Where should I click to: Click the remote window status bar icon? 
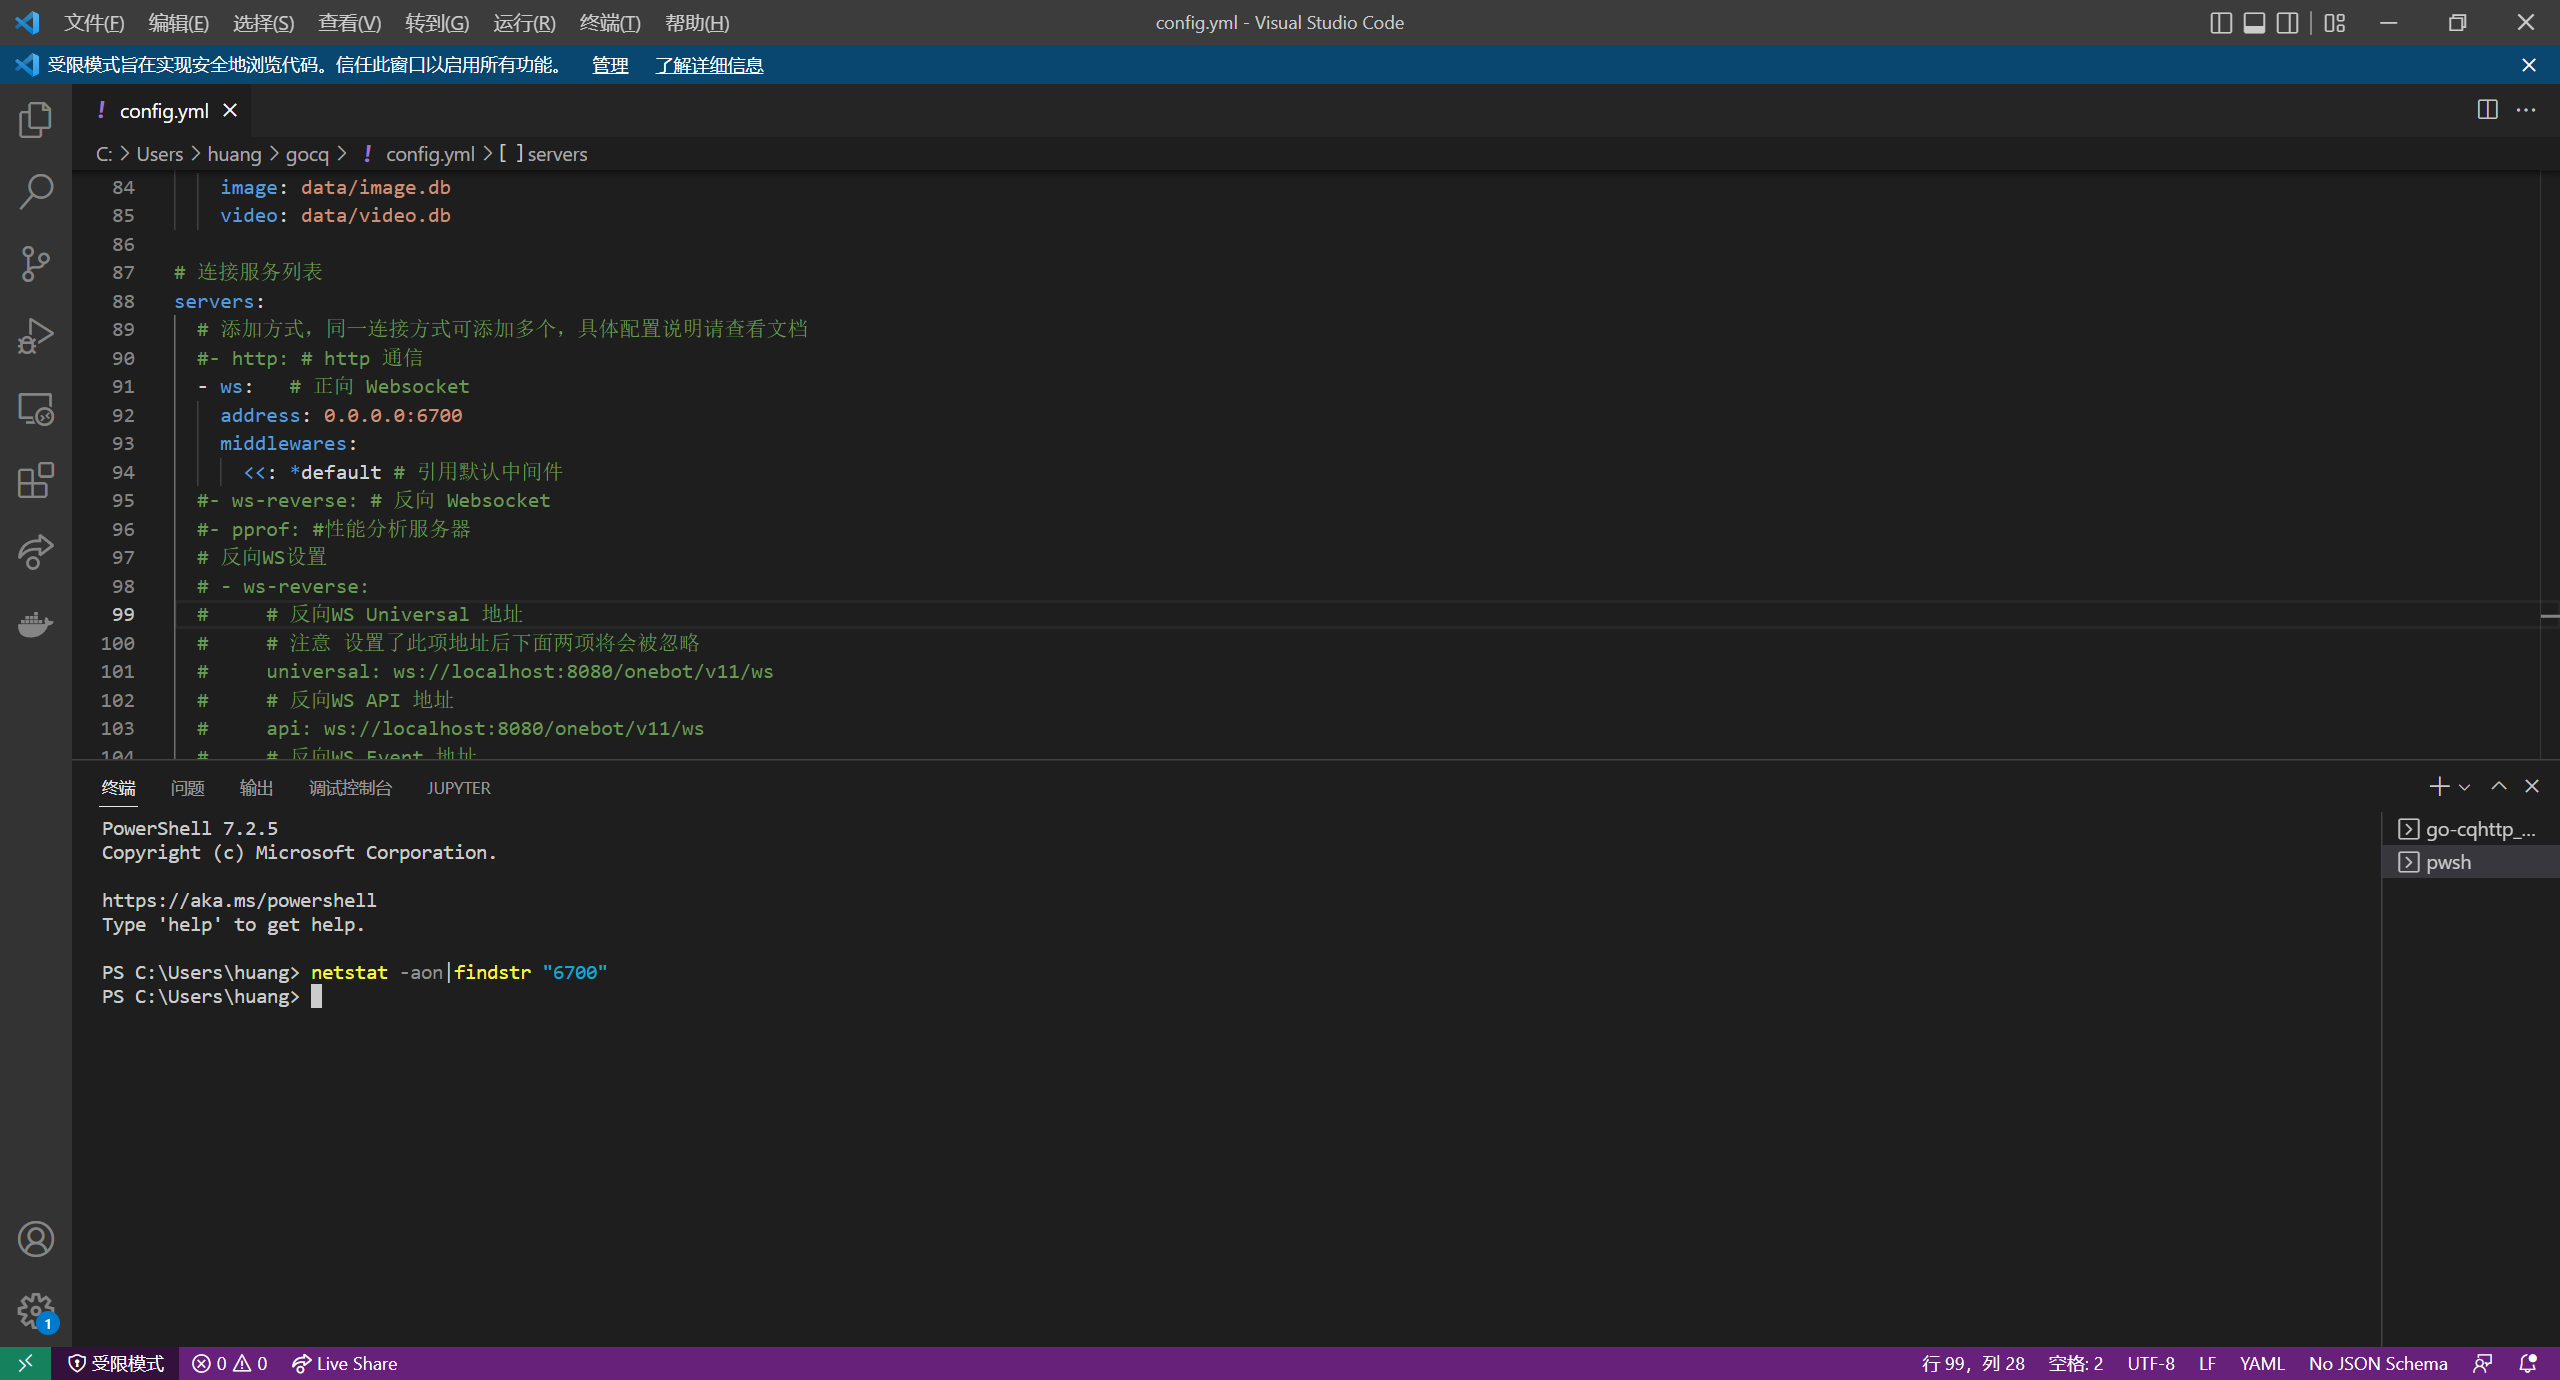coord(25,1363)
